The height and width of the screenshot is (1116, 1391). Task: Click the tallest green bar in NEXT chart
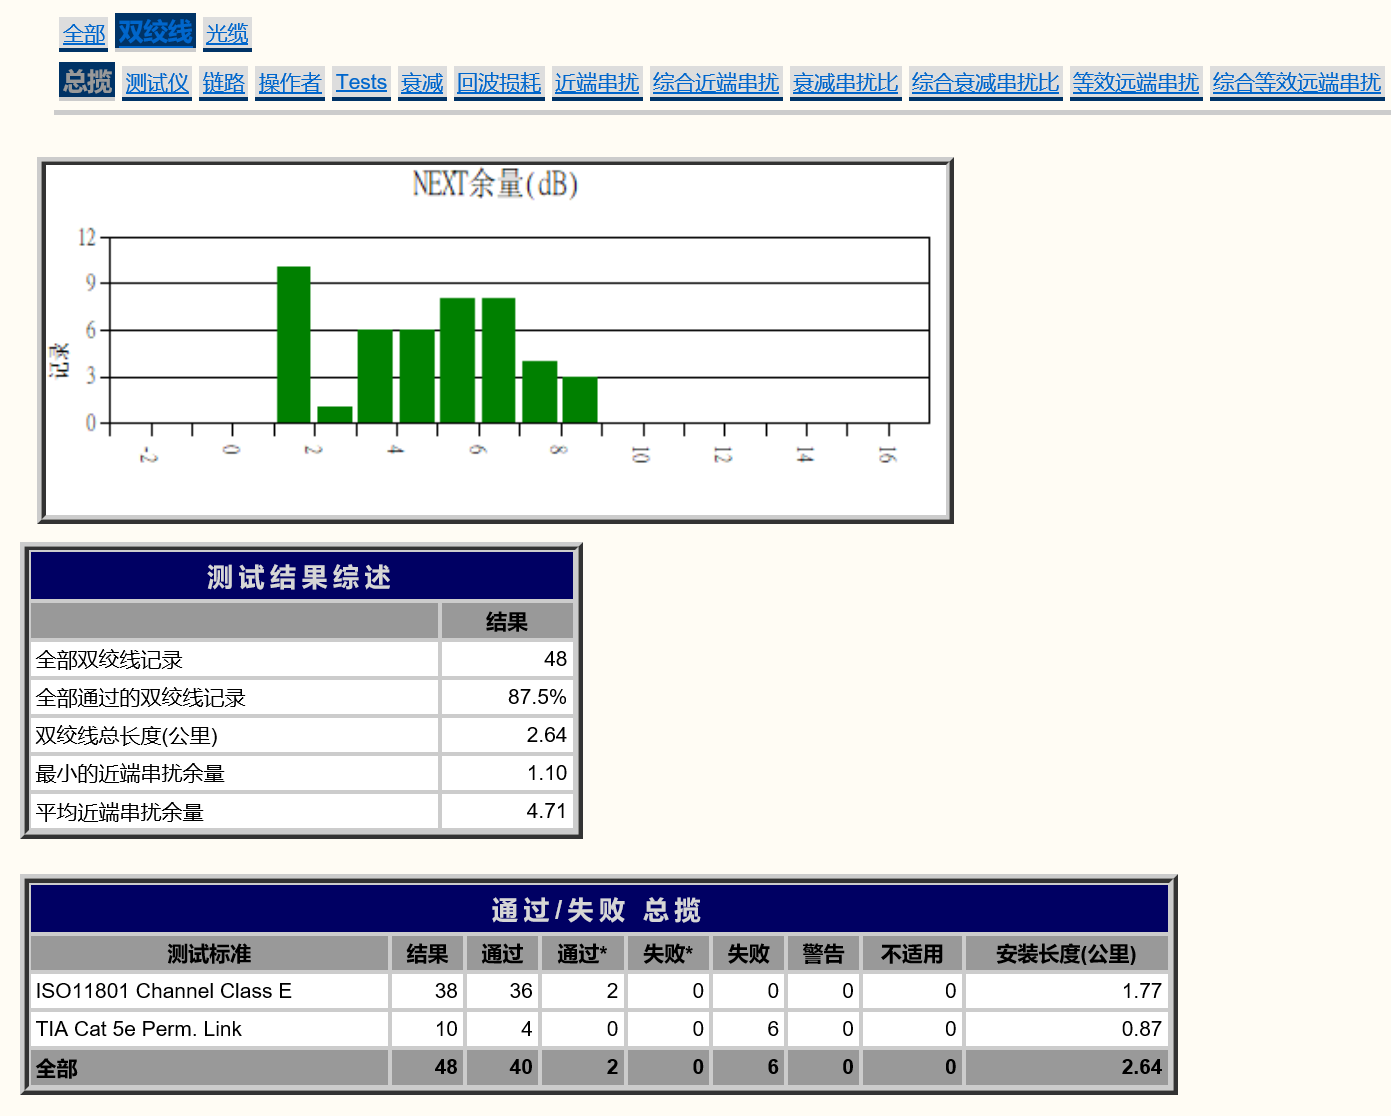(293, 345)
